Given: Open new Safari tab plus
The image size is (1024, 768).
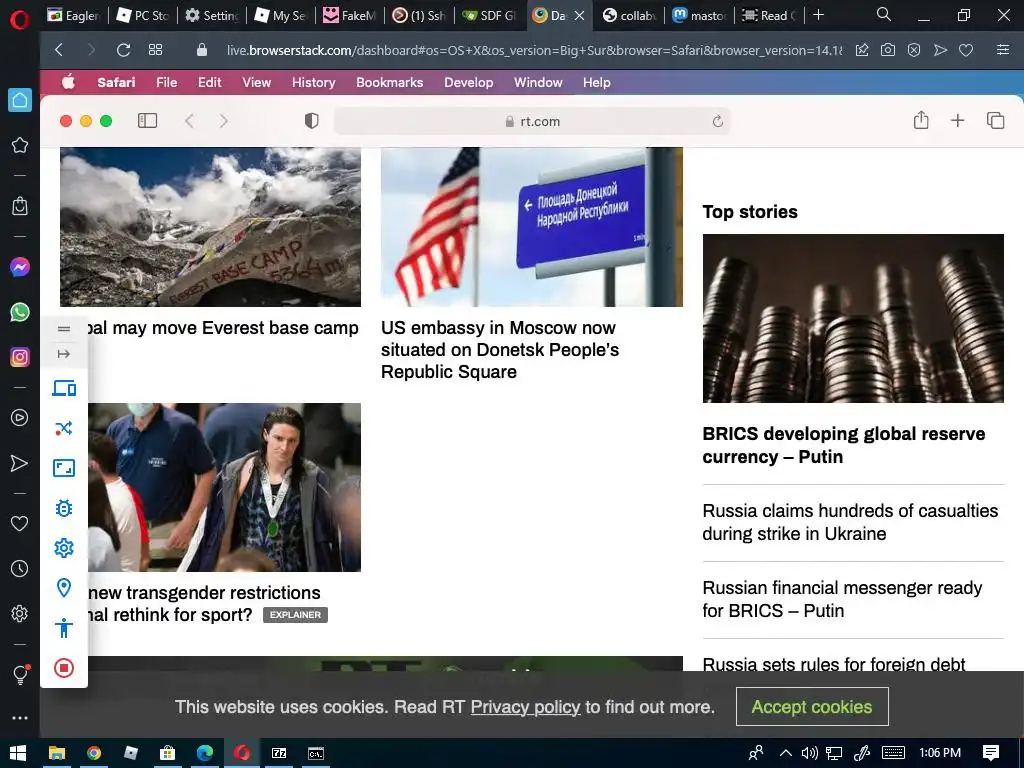Looking at the screenshot, I should [957, 120].
